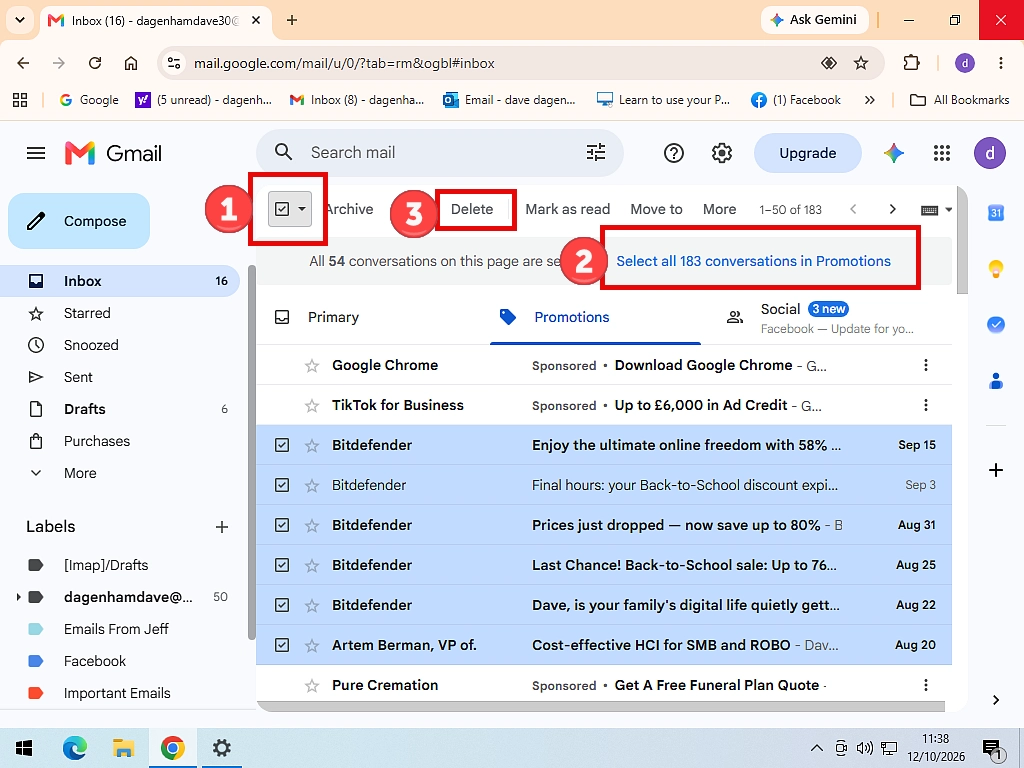Open Sent folder
Image resolution: width=1024 pixels, height=768 pixels.
tap(121, 377)
